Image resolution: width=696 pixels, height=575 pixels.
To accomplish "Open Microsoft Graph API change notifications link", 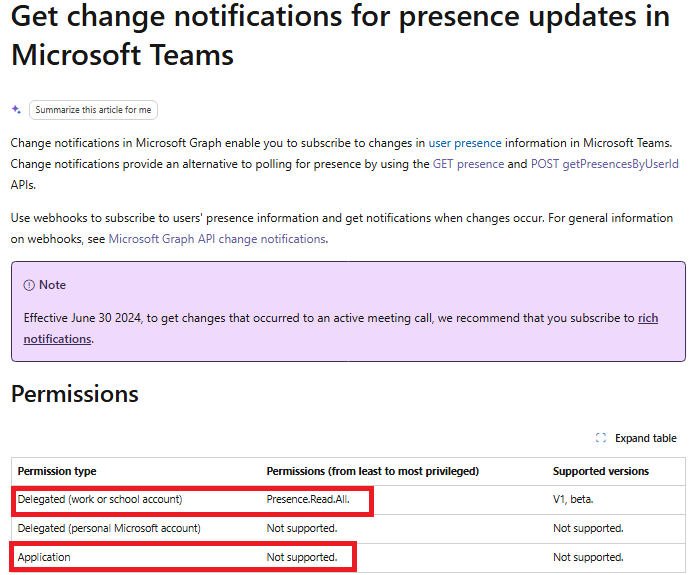I will 218,239.
